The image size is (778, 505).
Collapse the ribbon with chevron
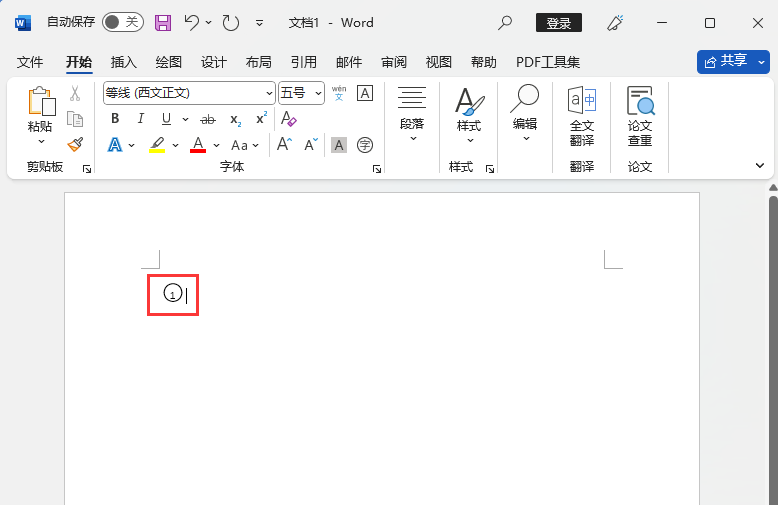click(x=760, y=165)
